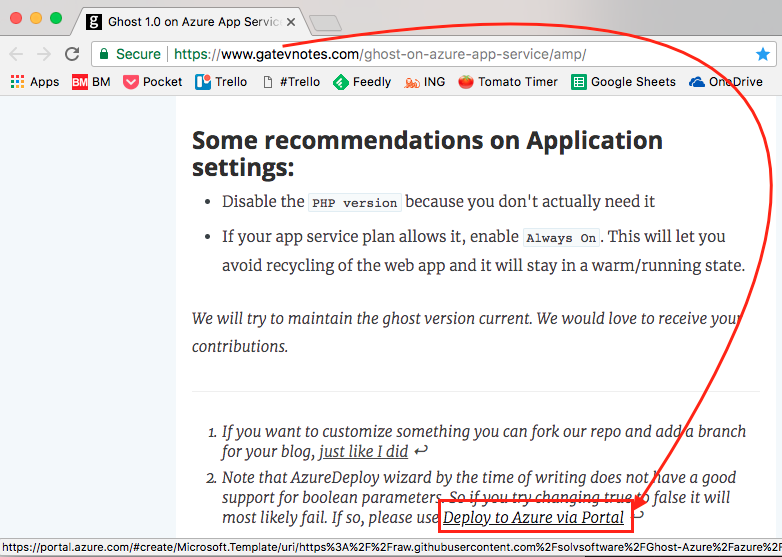
Task: Click the blue bookmark star icon
Action: pyautogui.click(x=763, y=54)
